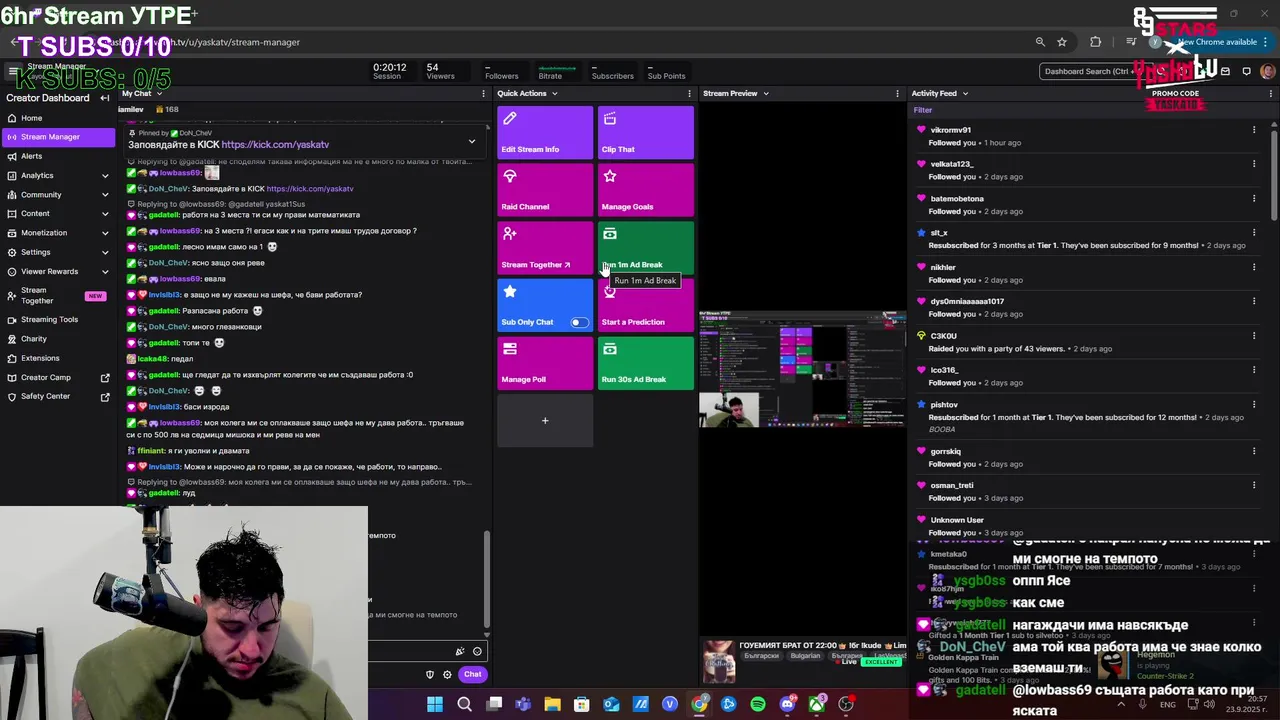Open Activity Feed panel options menu
Viewport: 1280px width, 720px height.
point(1273,93)
